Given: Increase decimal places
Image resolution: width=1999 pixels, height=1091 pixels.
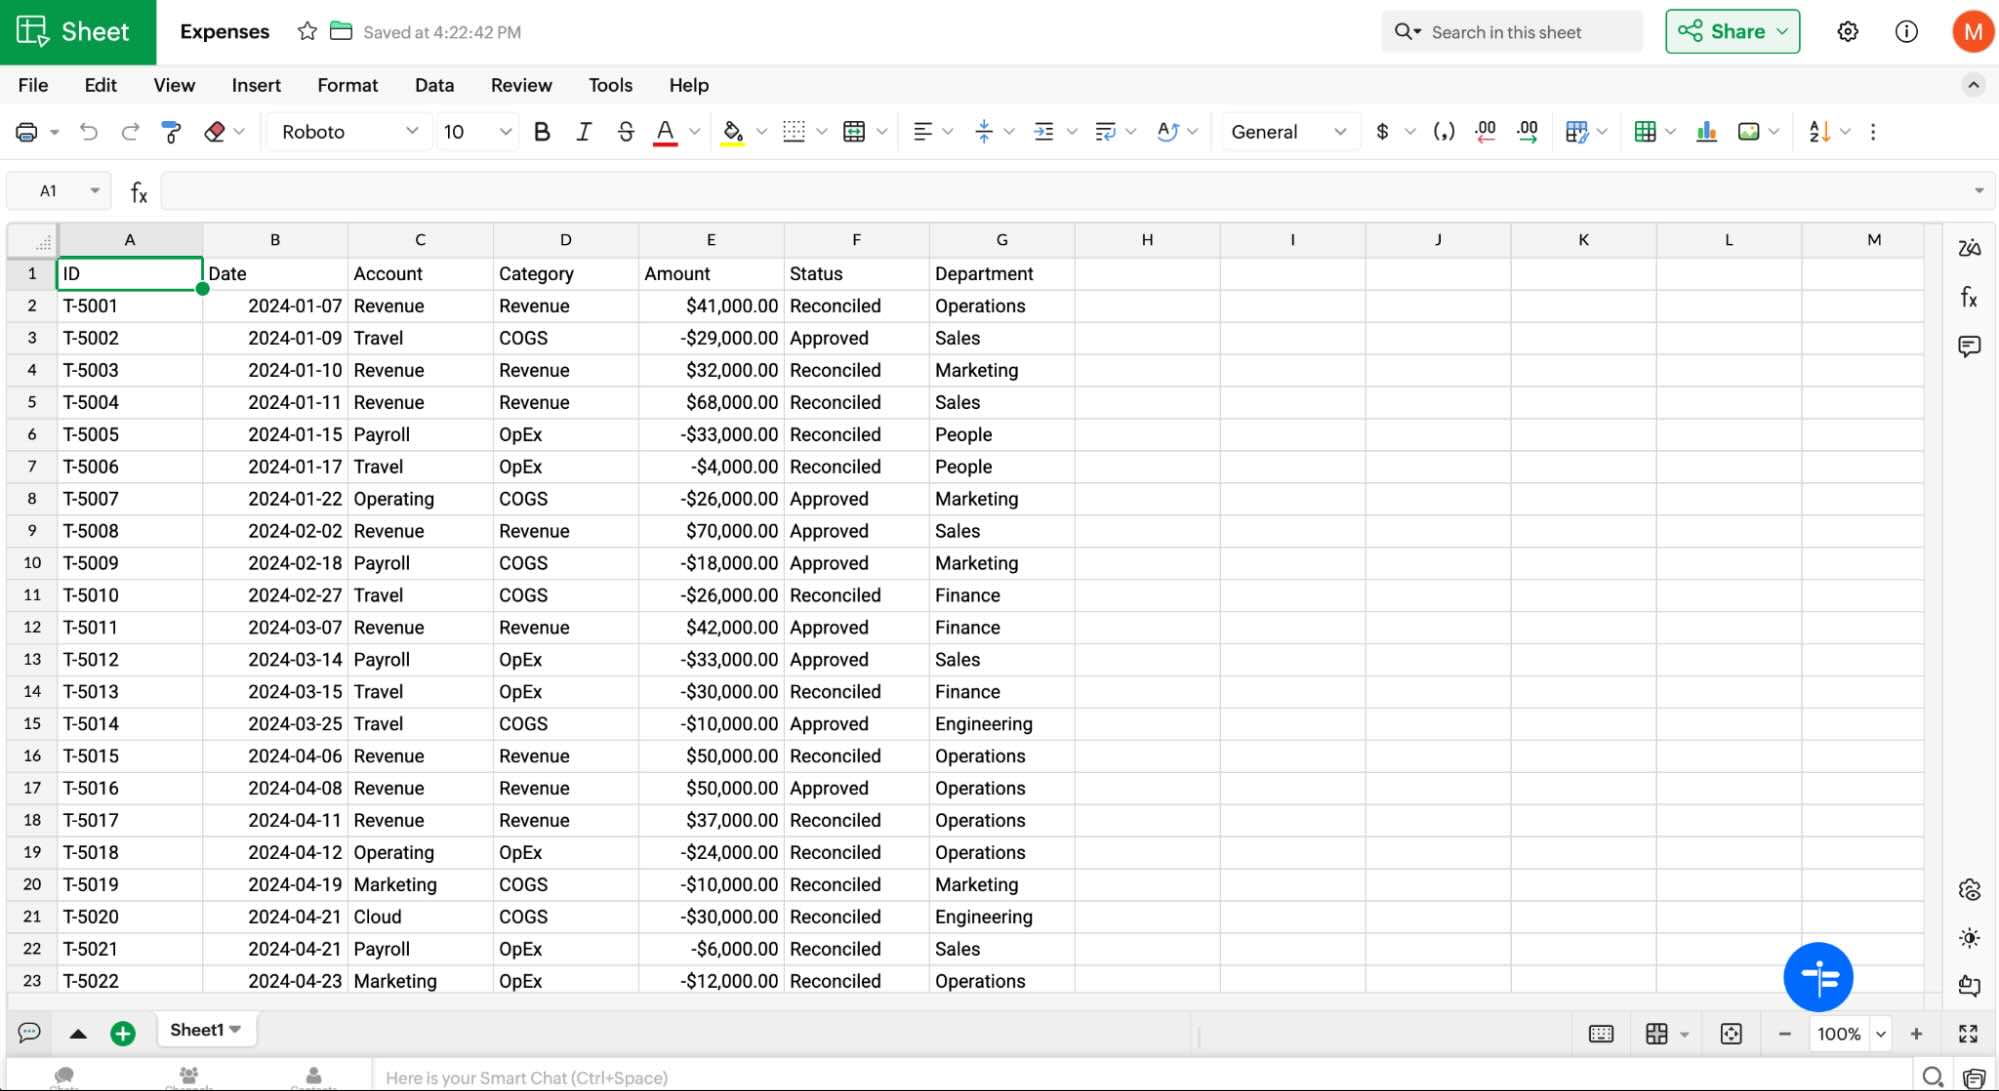Looking at the screenshot, I should click(1527, 132).
